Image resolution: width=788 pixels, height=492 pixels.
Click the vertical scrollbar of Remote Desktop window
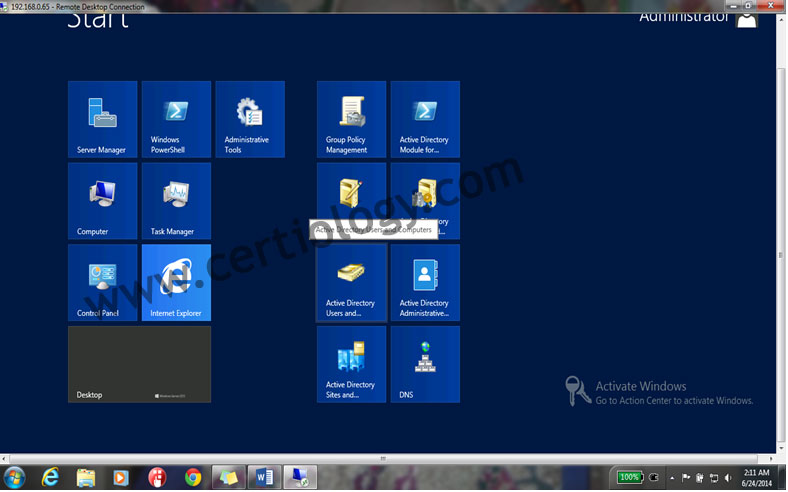pos(781,255)
